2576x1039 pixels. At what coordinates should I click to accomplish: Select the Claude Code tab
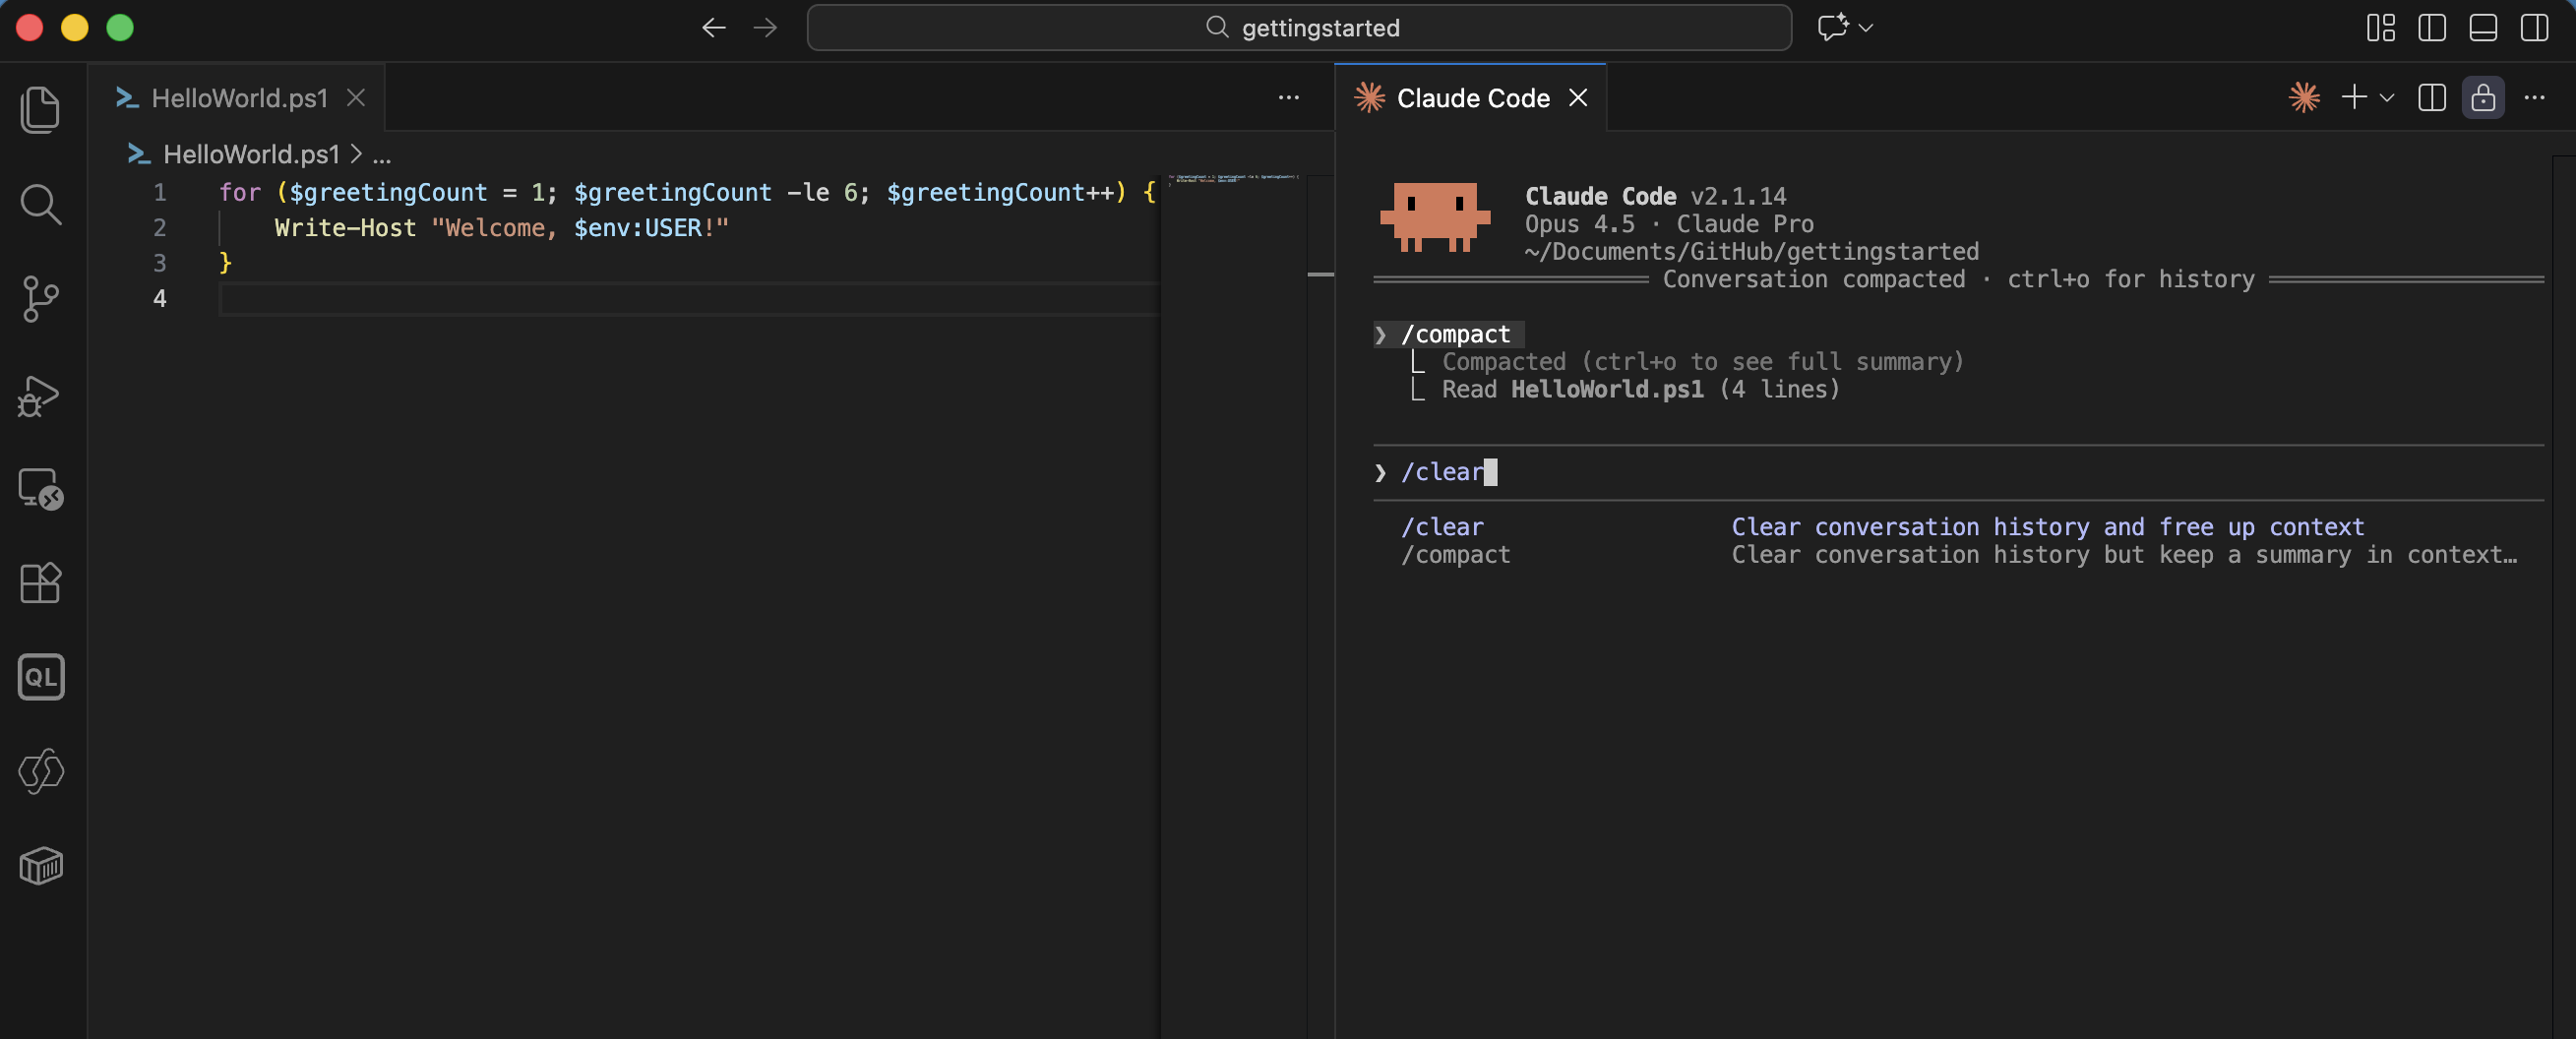pos(1472,98)
